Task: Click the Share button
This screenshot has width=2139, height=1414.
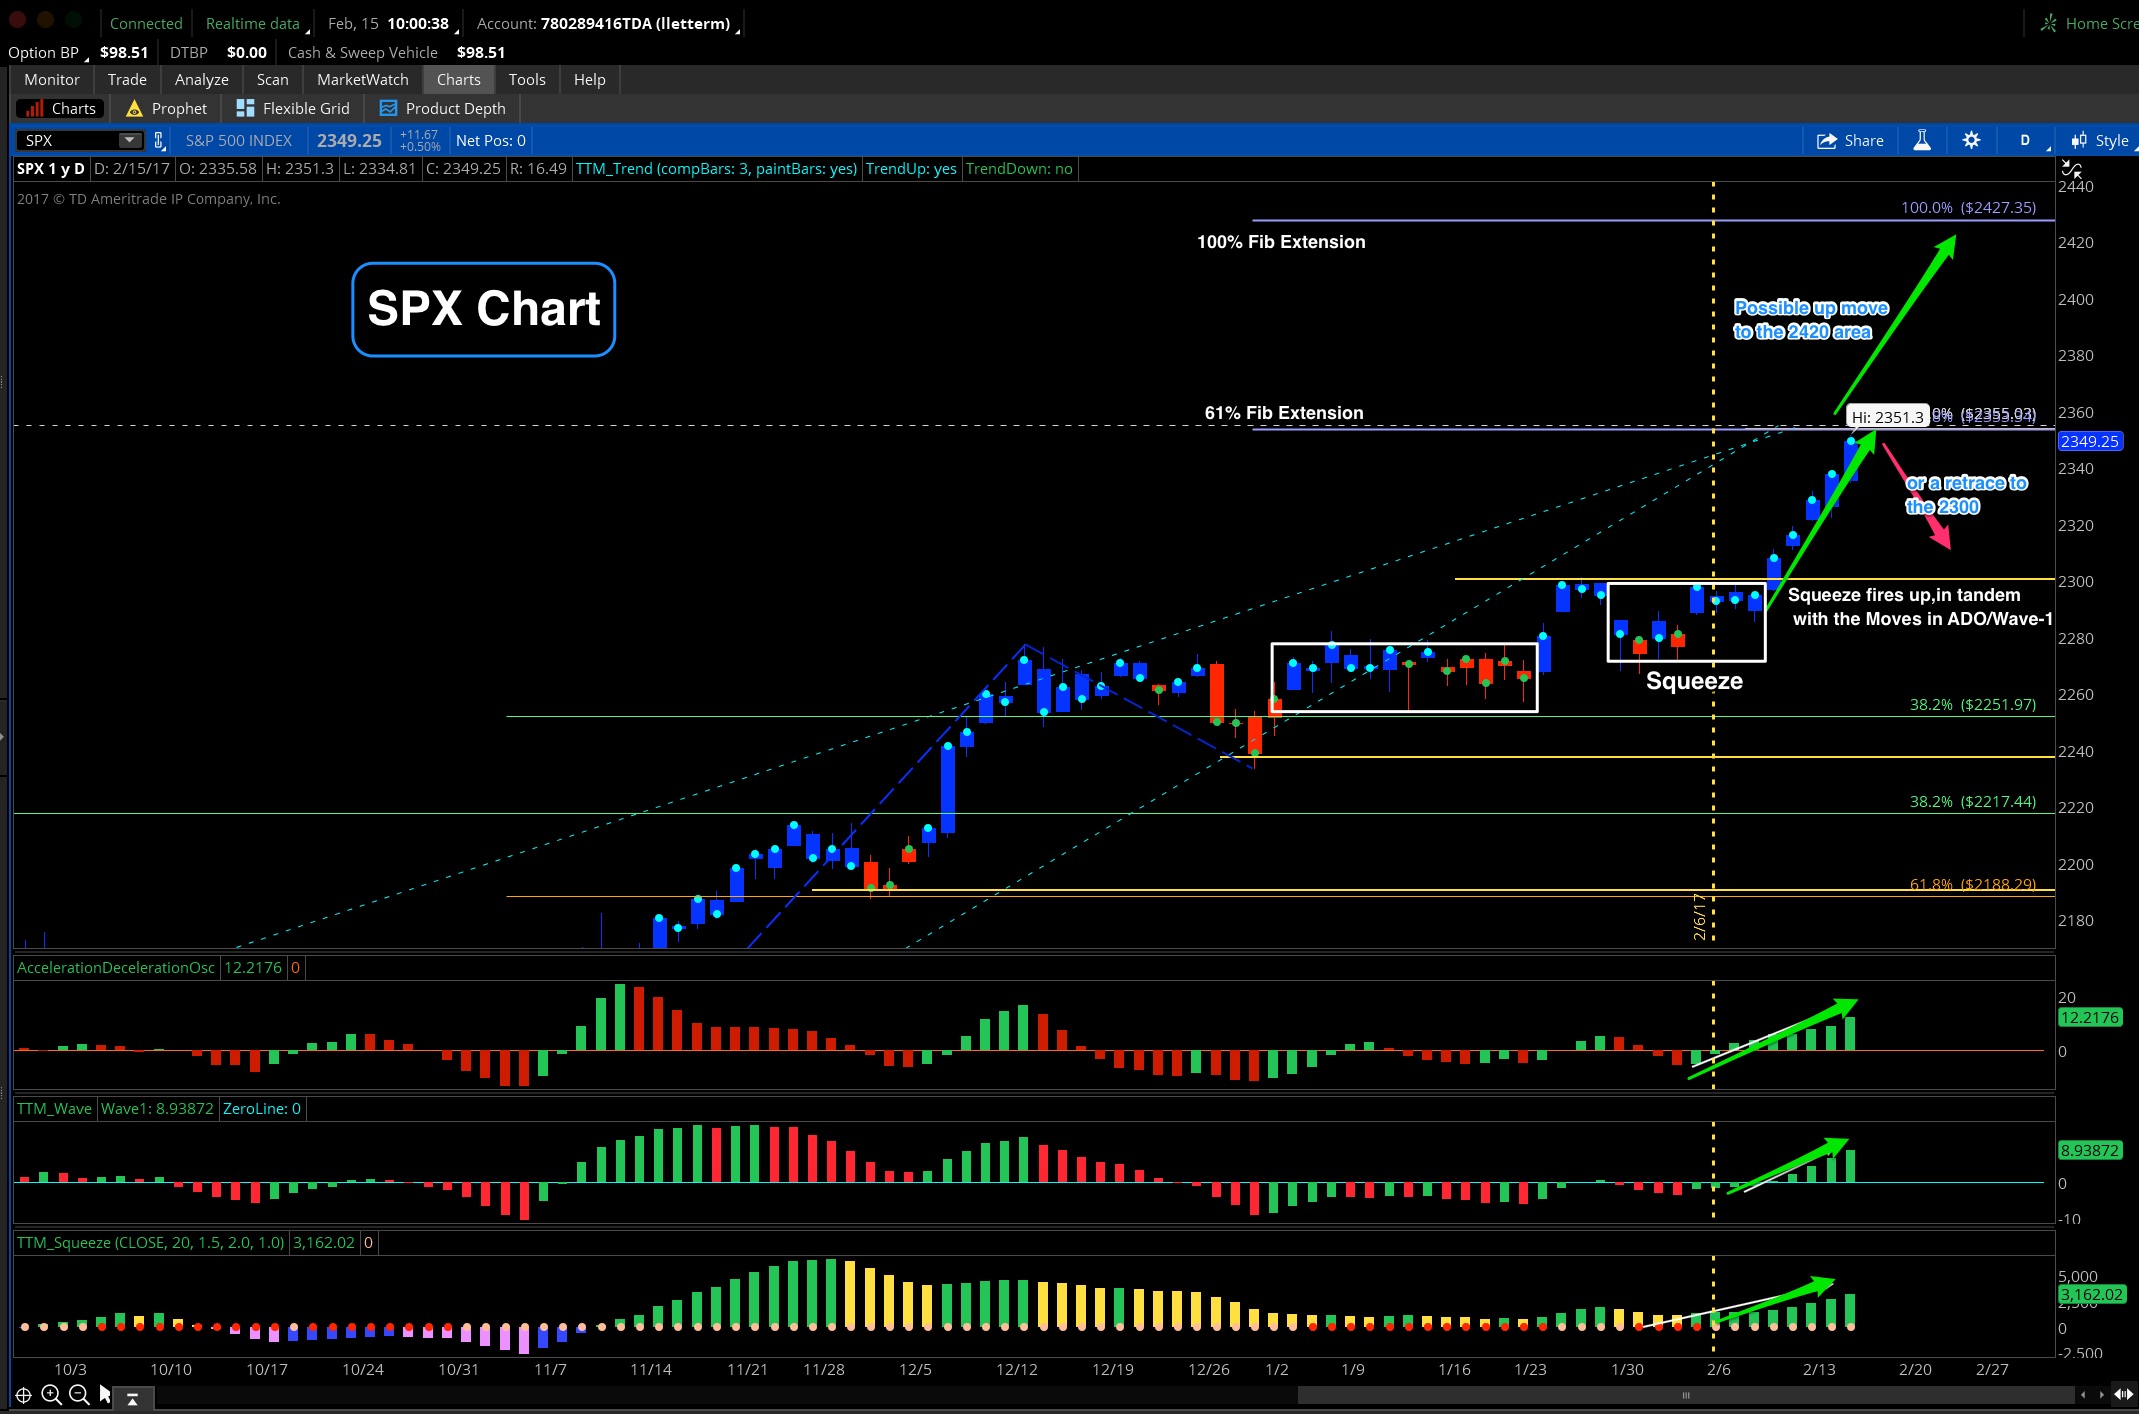Action: point(1850,140)
